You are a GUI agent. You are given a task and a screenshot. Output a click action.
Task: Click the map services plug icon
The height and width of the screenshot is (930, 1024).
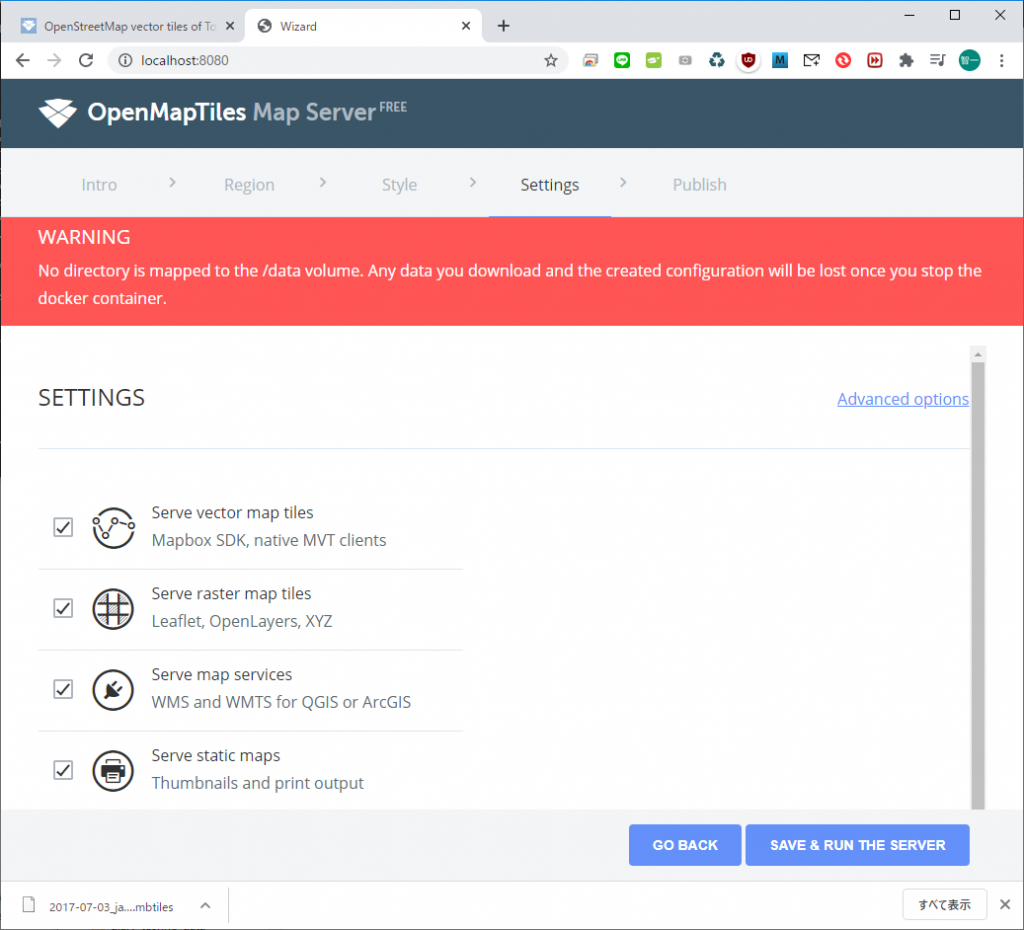[x=113, y=689]
